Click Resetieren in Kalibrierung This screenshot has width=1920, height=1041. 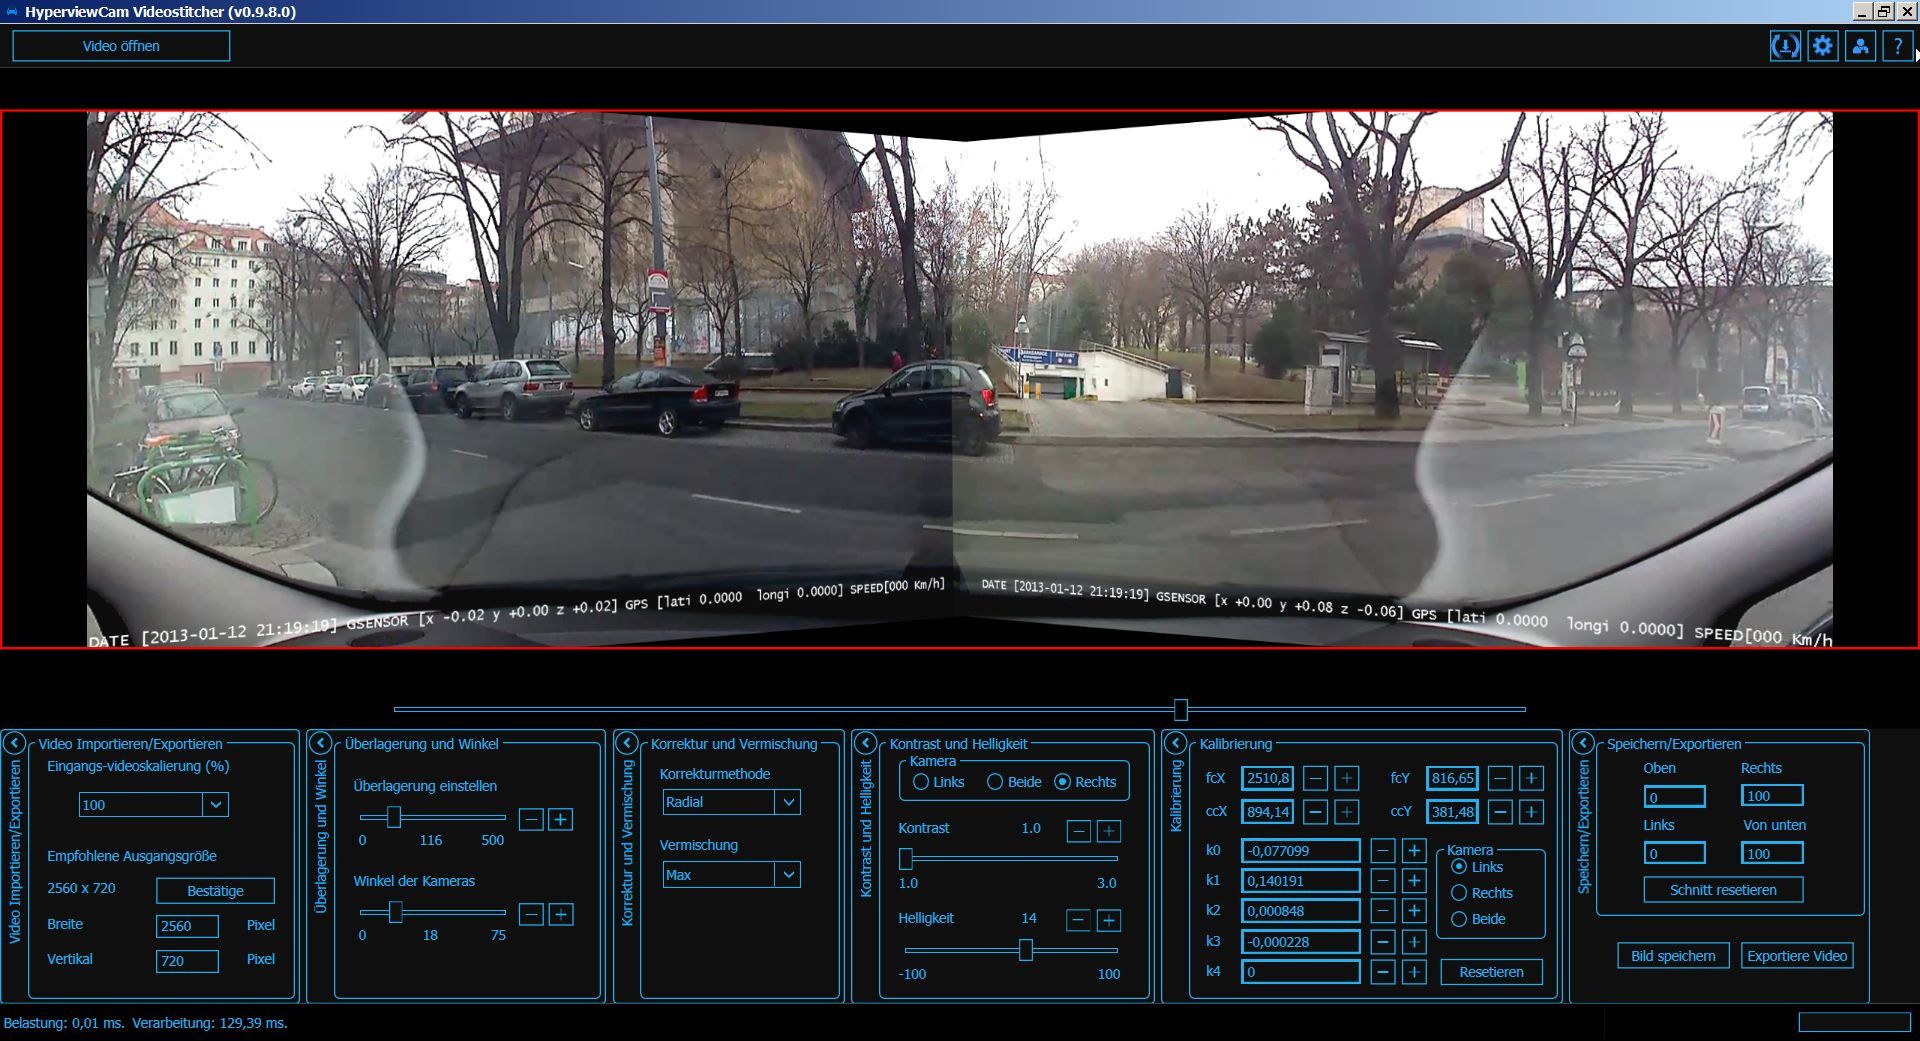coord(1491,972)
